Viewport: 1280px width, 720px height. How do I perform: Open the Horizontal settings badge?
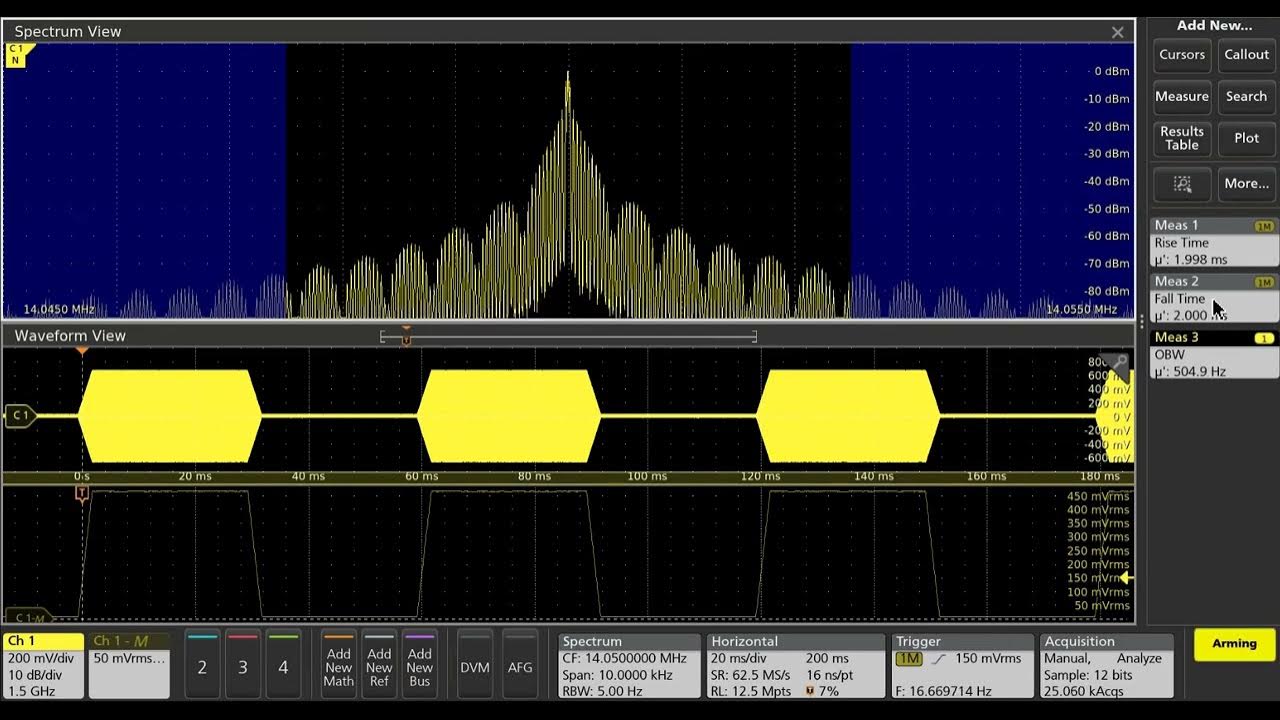pyautogui.click(x=796, y=666)
